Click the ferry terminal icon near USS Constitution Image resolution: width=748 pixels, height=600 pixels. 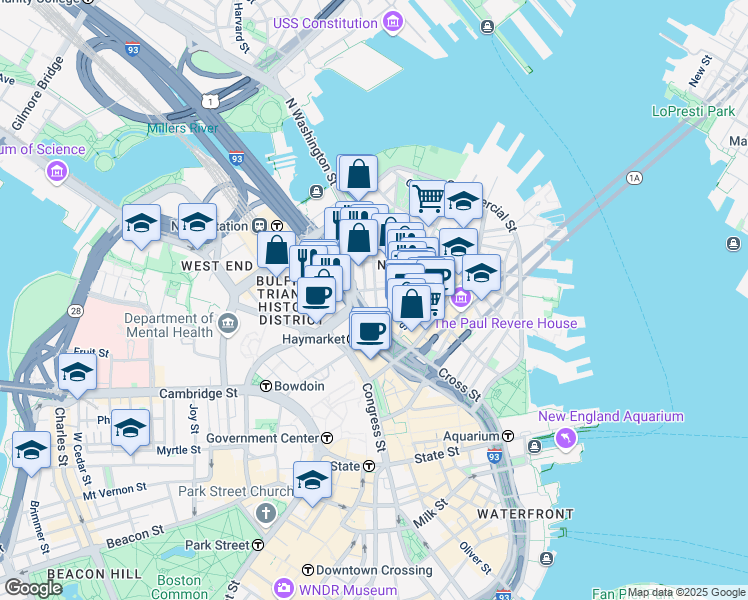pyautogui.click(x=487, y=27)
